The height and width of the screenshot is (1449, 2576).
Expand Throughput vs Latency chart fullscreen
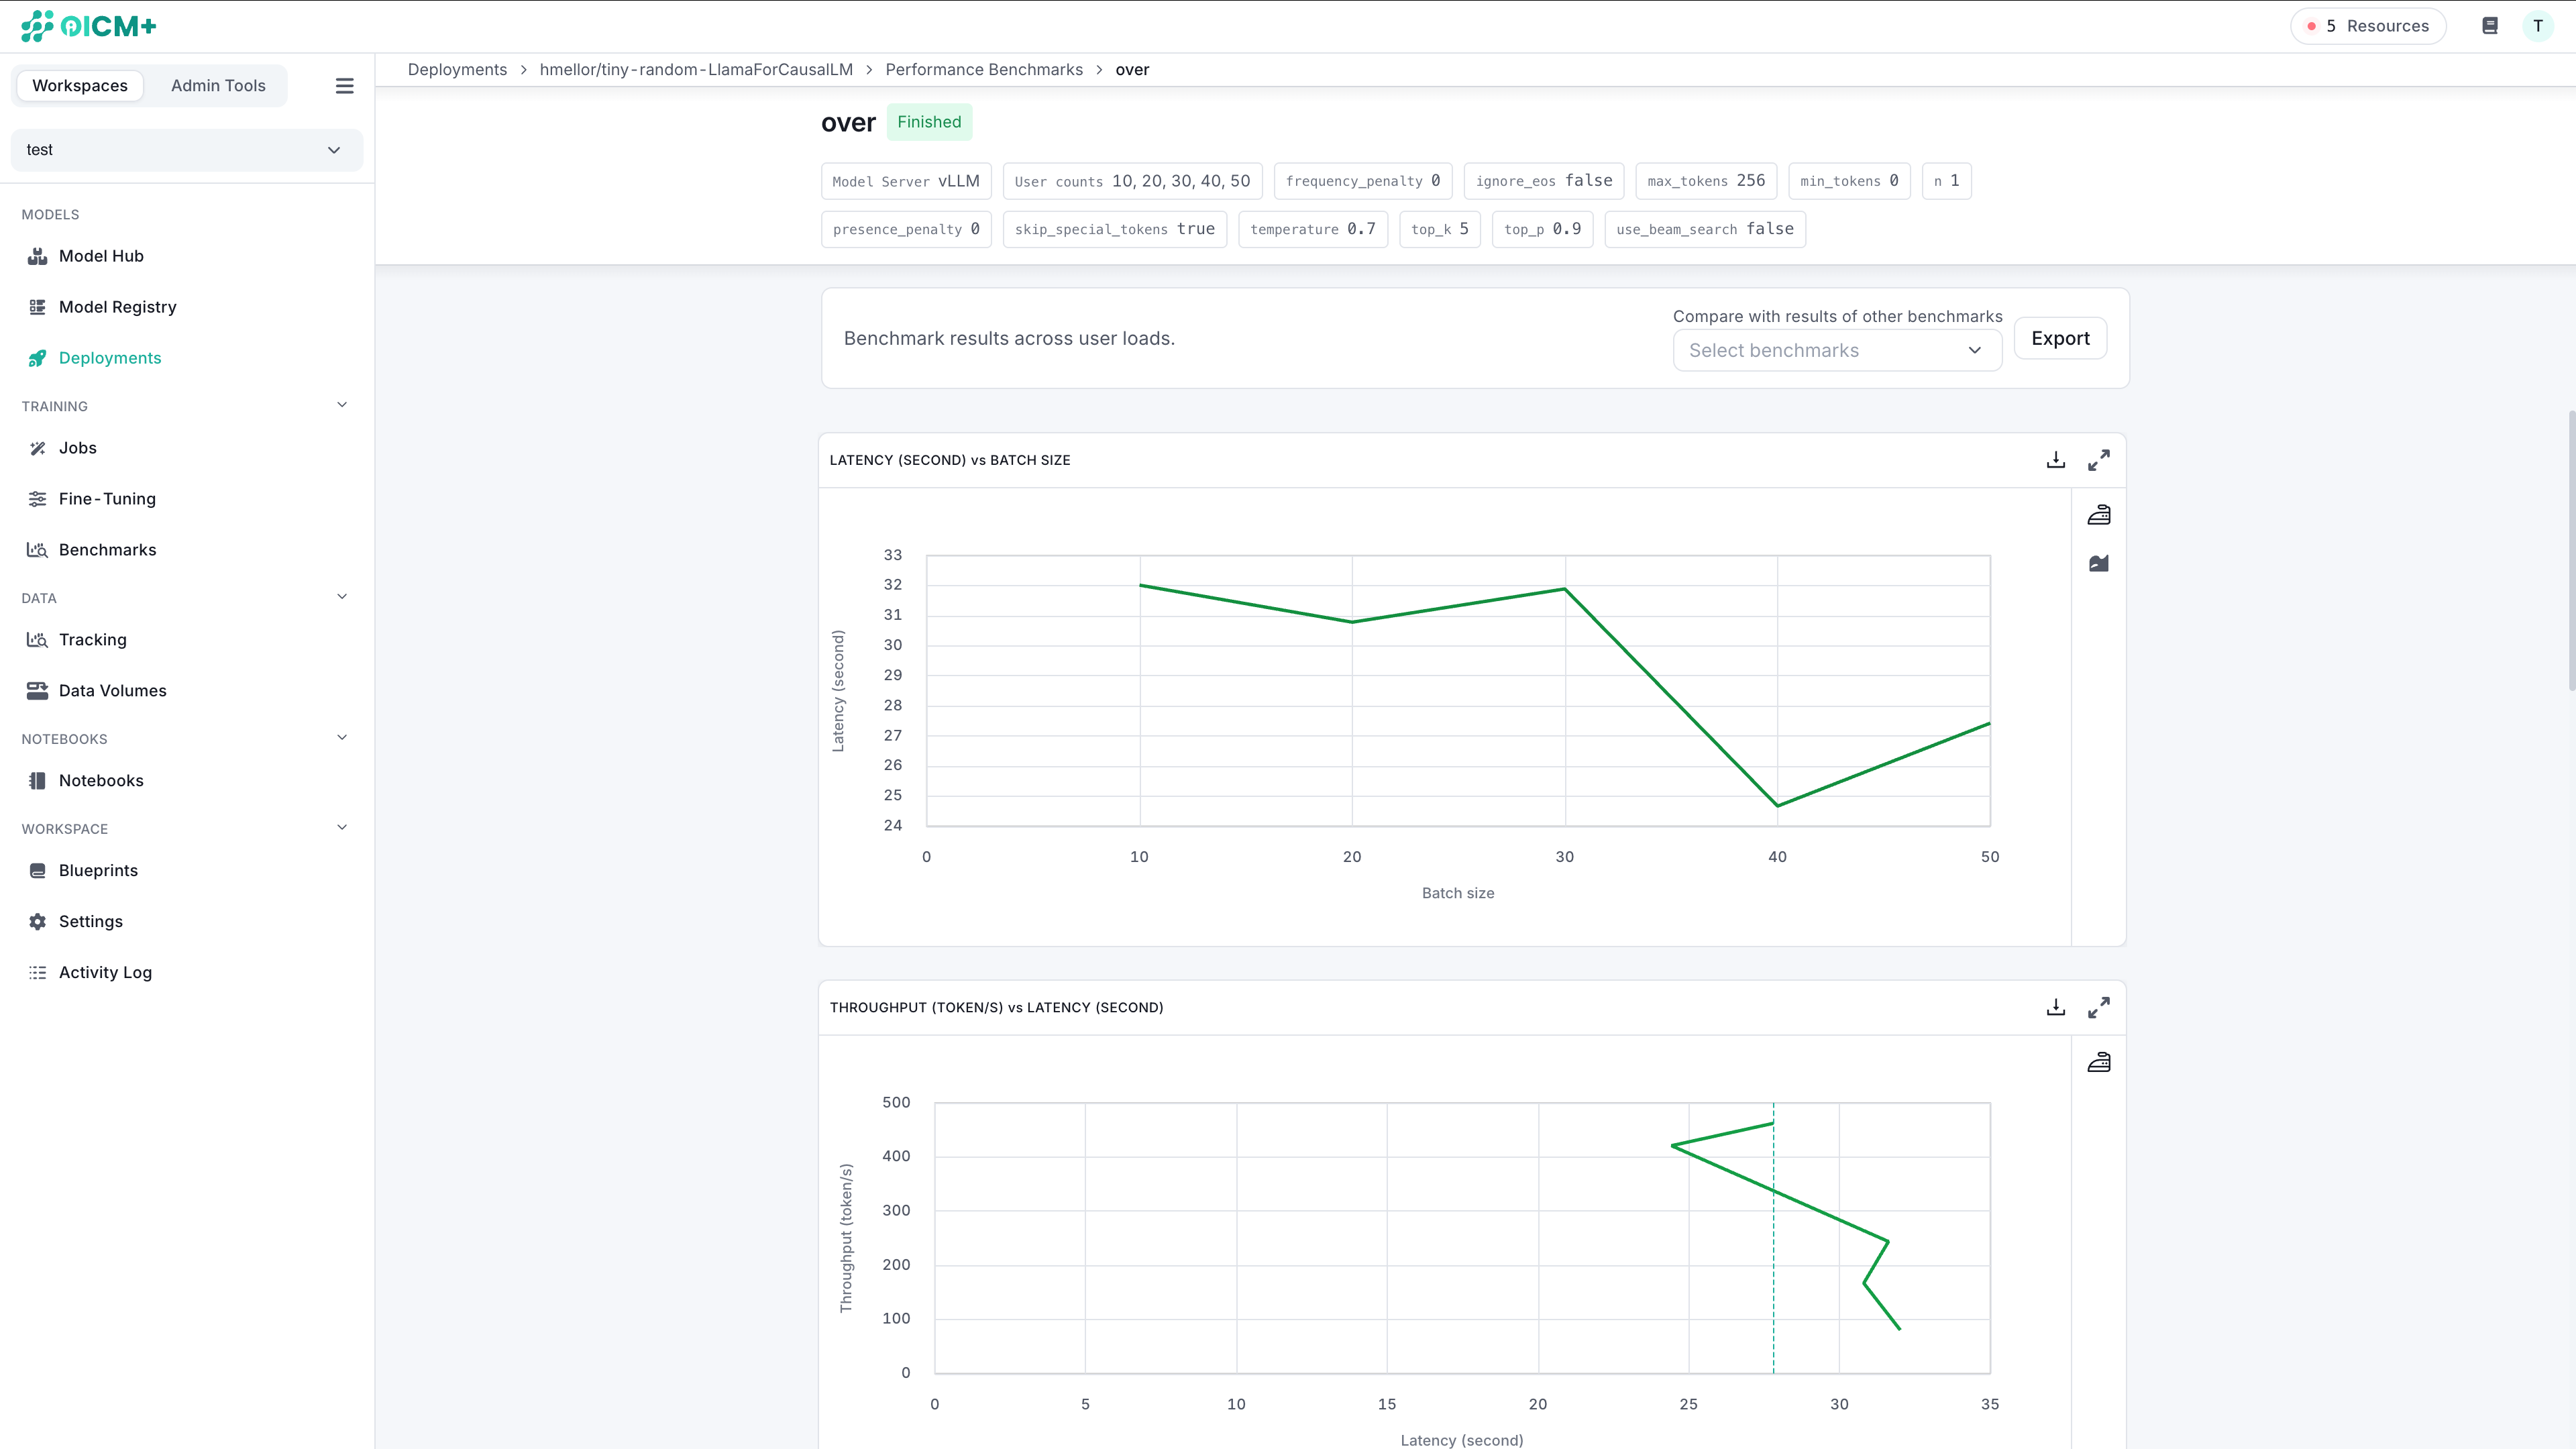pyautogui.click(x=2099, y=1007)
